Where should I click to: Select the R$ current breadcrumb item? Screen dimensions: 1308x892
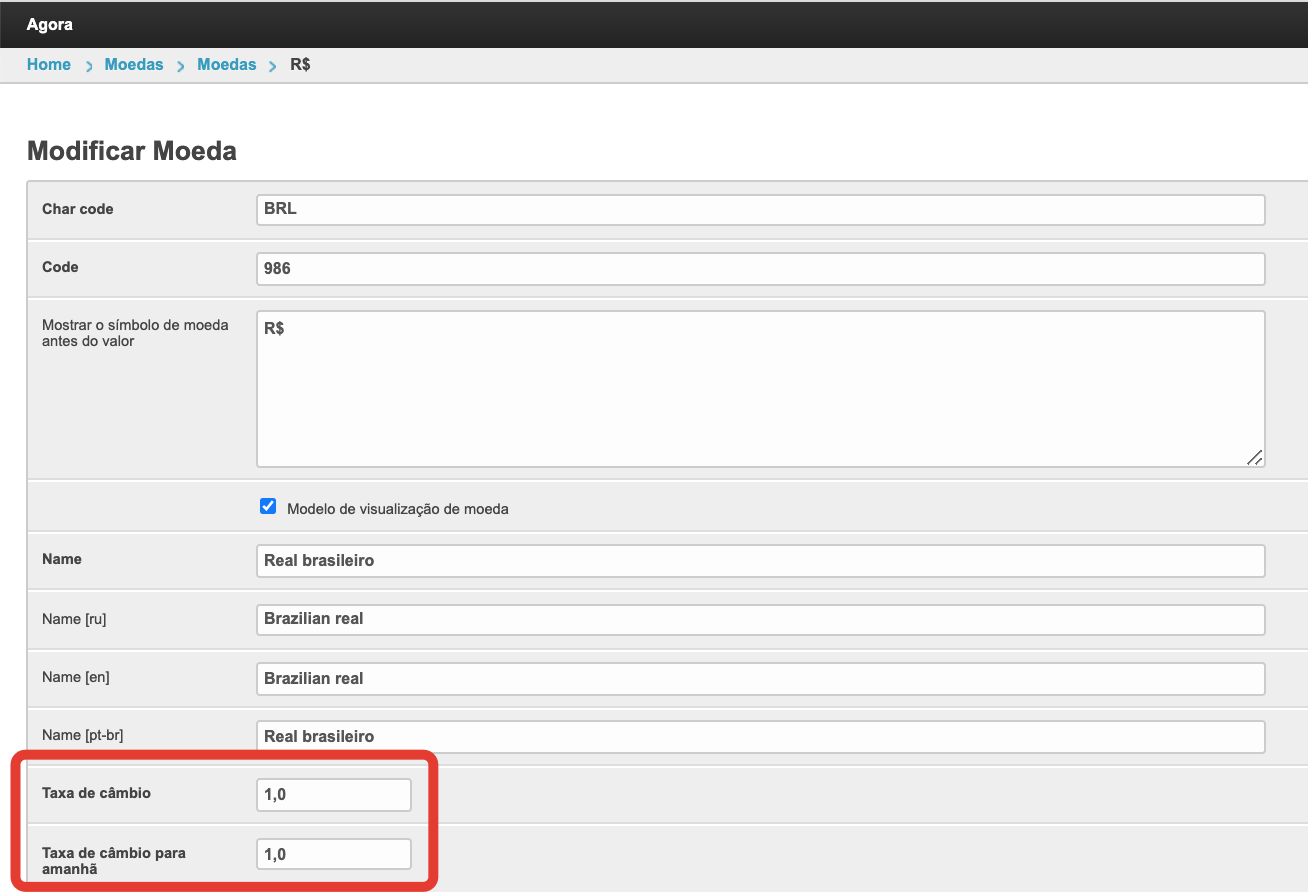click(300, 65)
